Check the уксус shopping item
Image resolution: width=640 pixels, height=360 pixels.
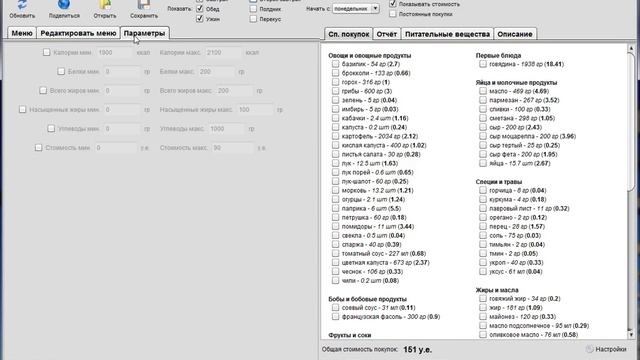483,271
